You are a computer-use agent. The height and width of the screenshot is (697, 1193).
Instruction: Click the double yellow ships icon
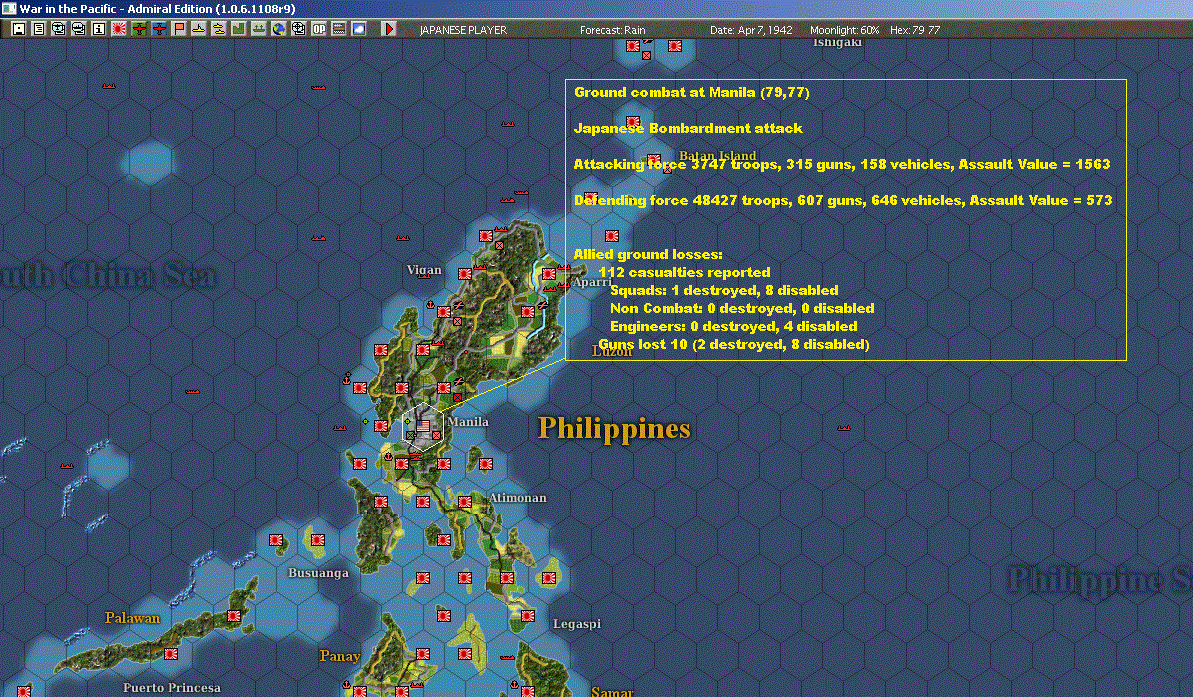(218, 29)
